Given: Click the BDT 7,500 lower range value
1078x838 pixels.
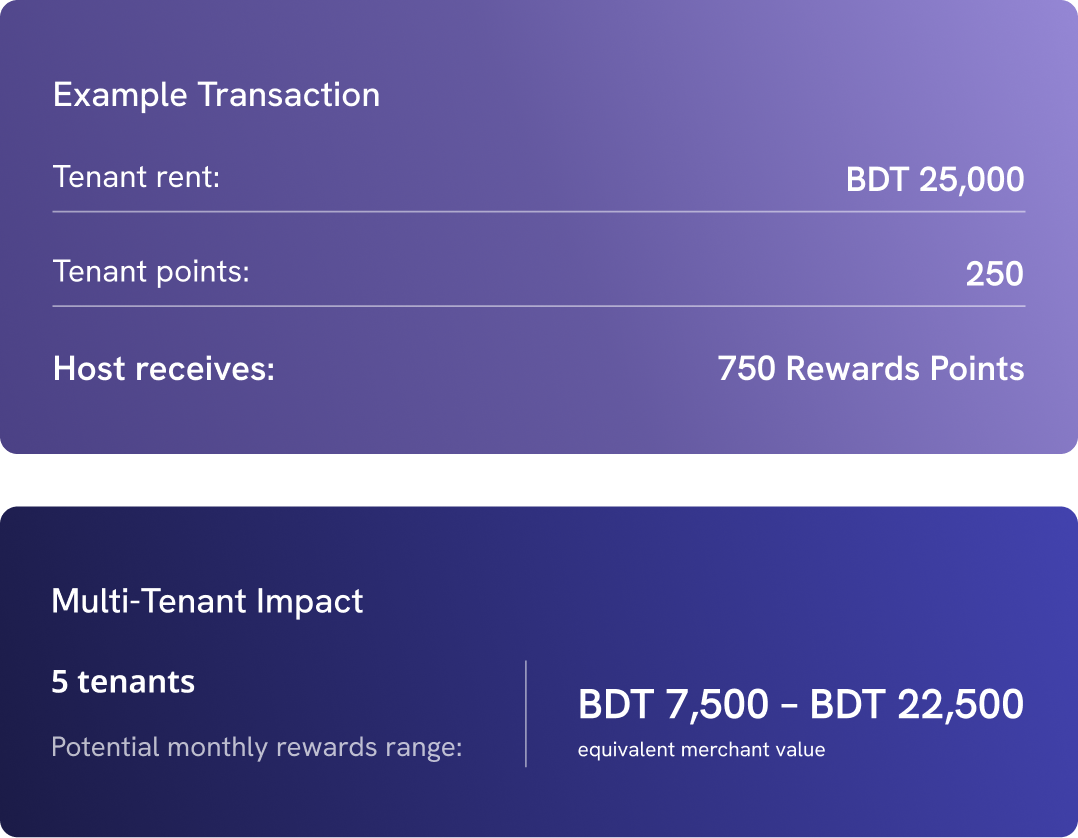Looking at the screenshot, I should pyautogui.click(x=673, y=705).
